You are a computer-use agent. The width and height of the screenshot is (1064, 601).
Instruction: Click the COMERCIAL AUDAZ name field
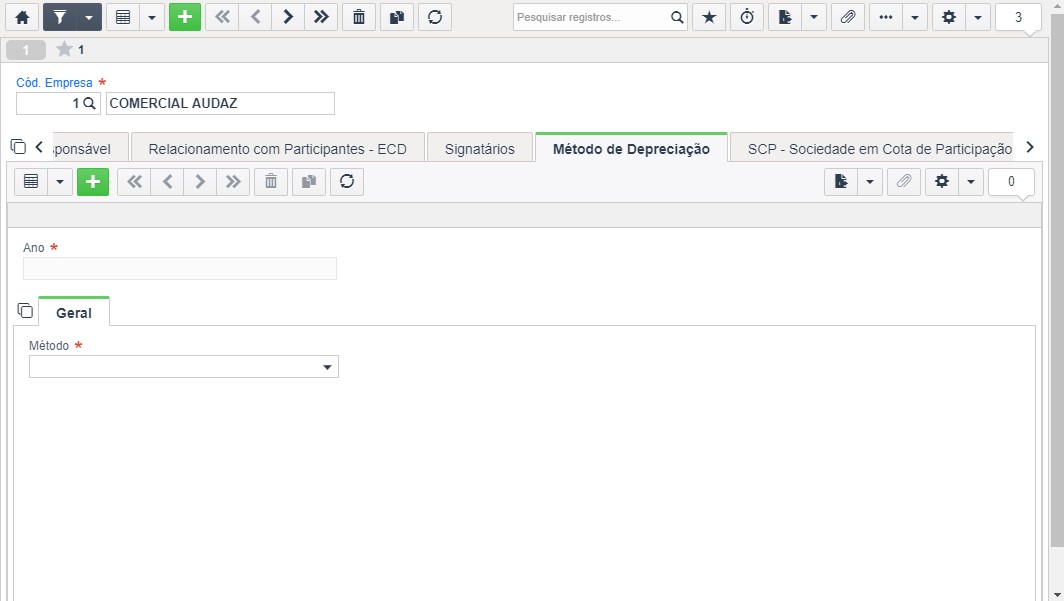point(221,104)
